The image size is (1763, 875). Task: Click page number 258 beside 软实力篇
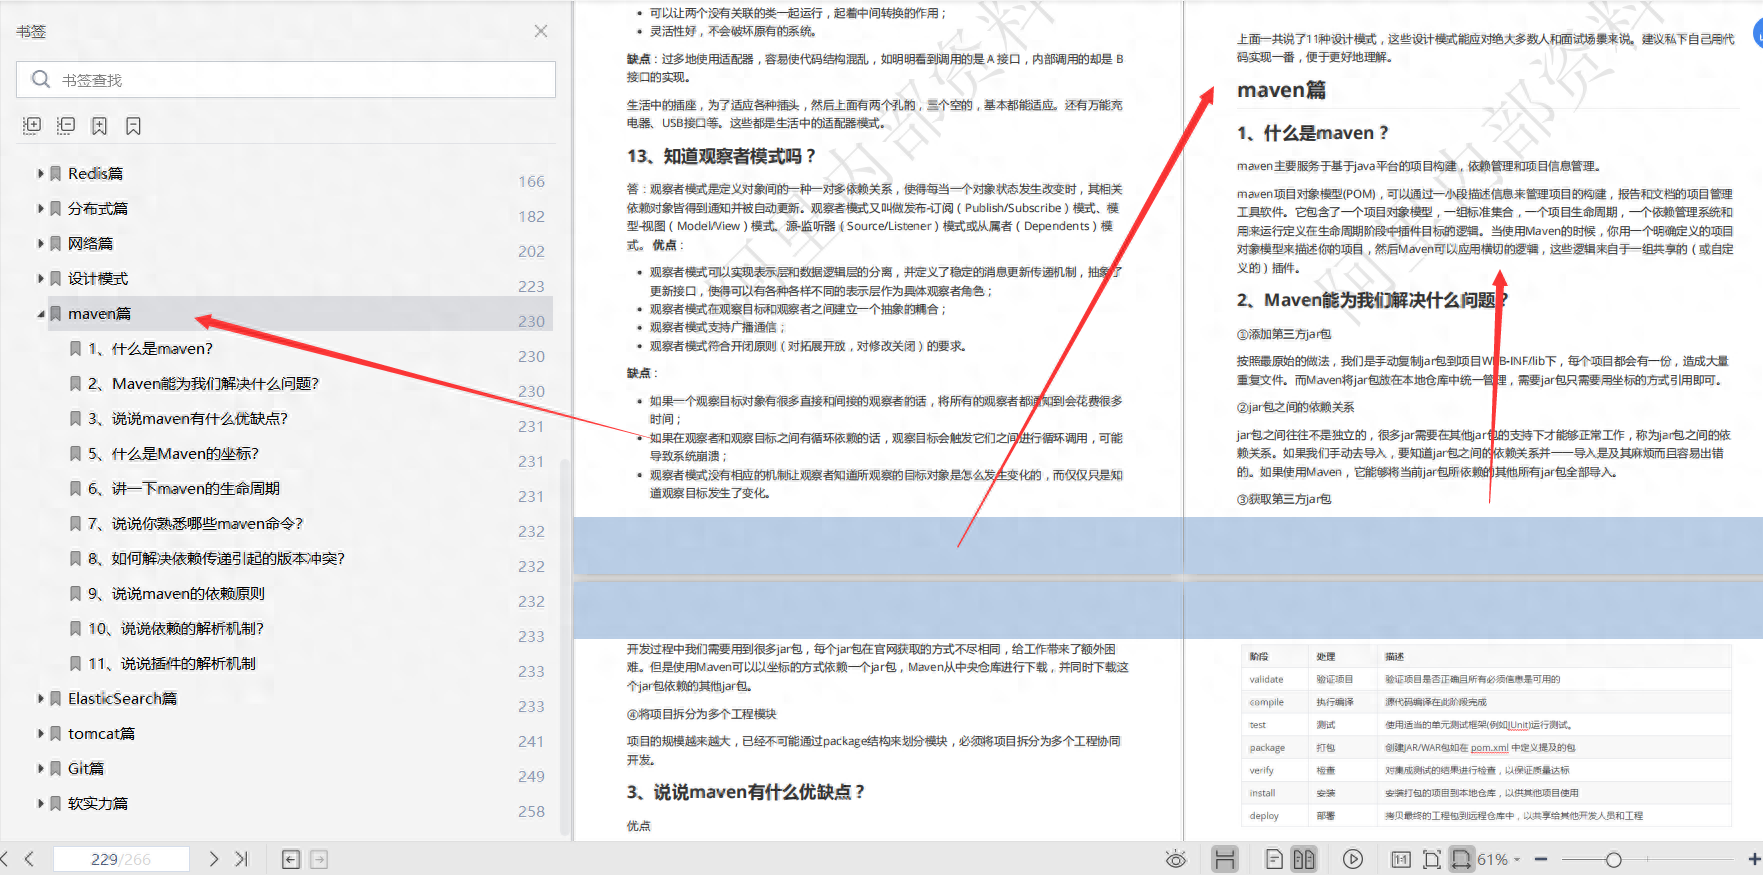pos(531,811)
